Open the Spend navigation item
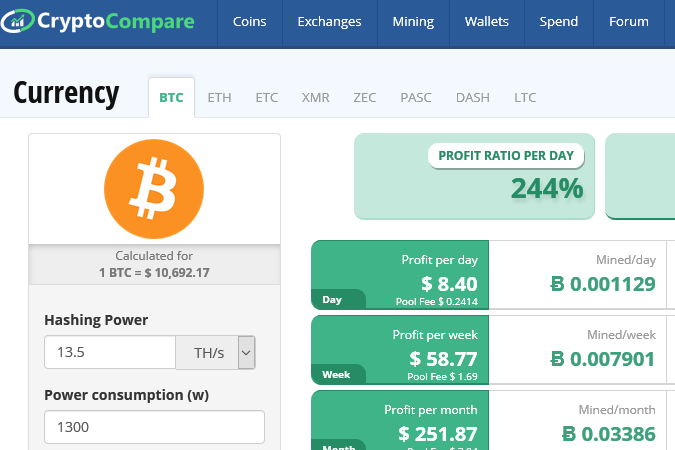The image size is (675, 450). 558,22
